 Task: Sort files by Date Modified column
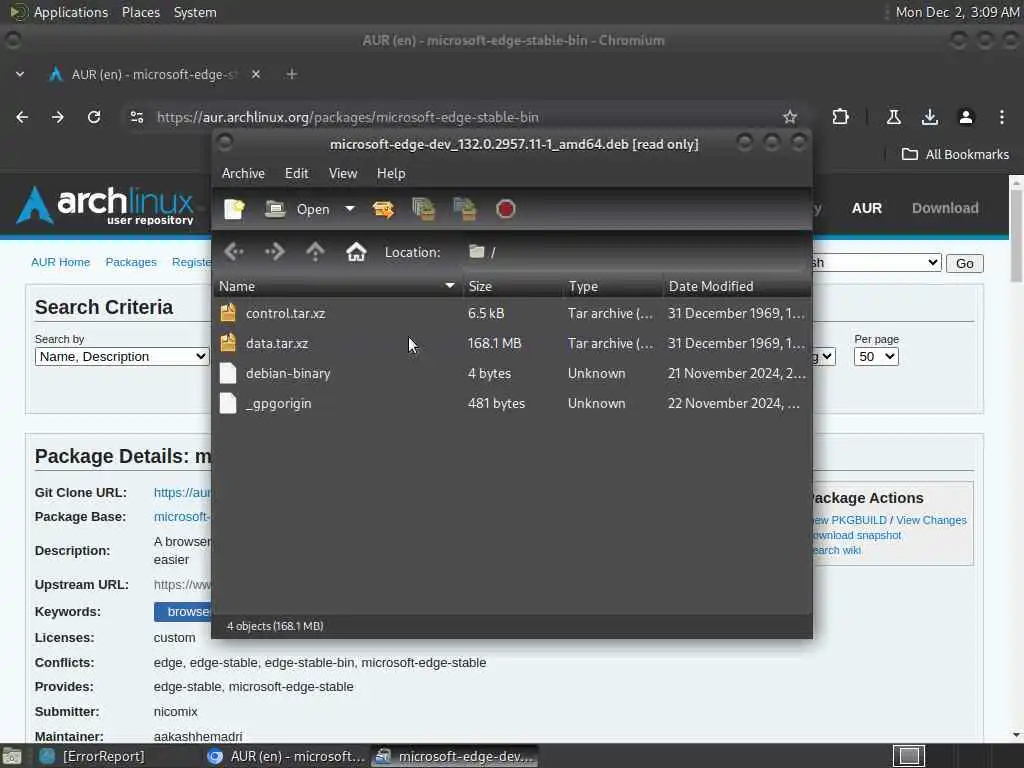[737, 286]
